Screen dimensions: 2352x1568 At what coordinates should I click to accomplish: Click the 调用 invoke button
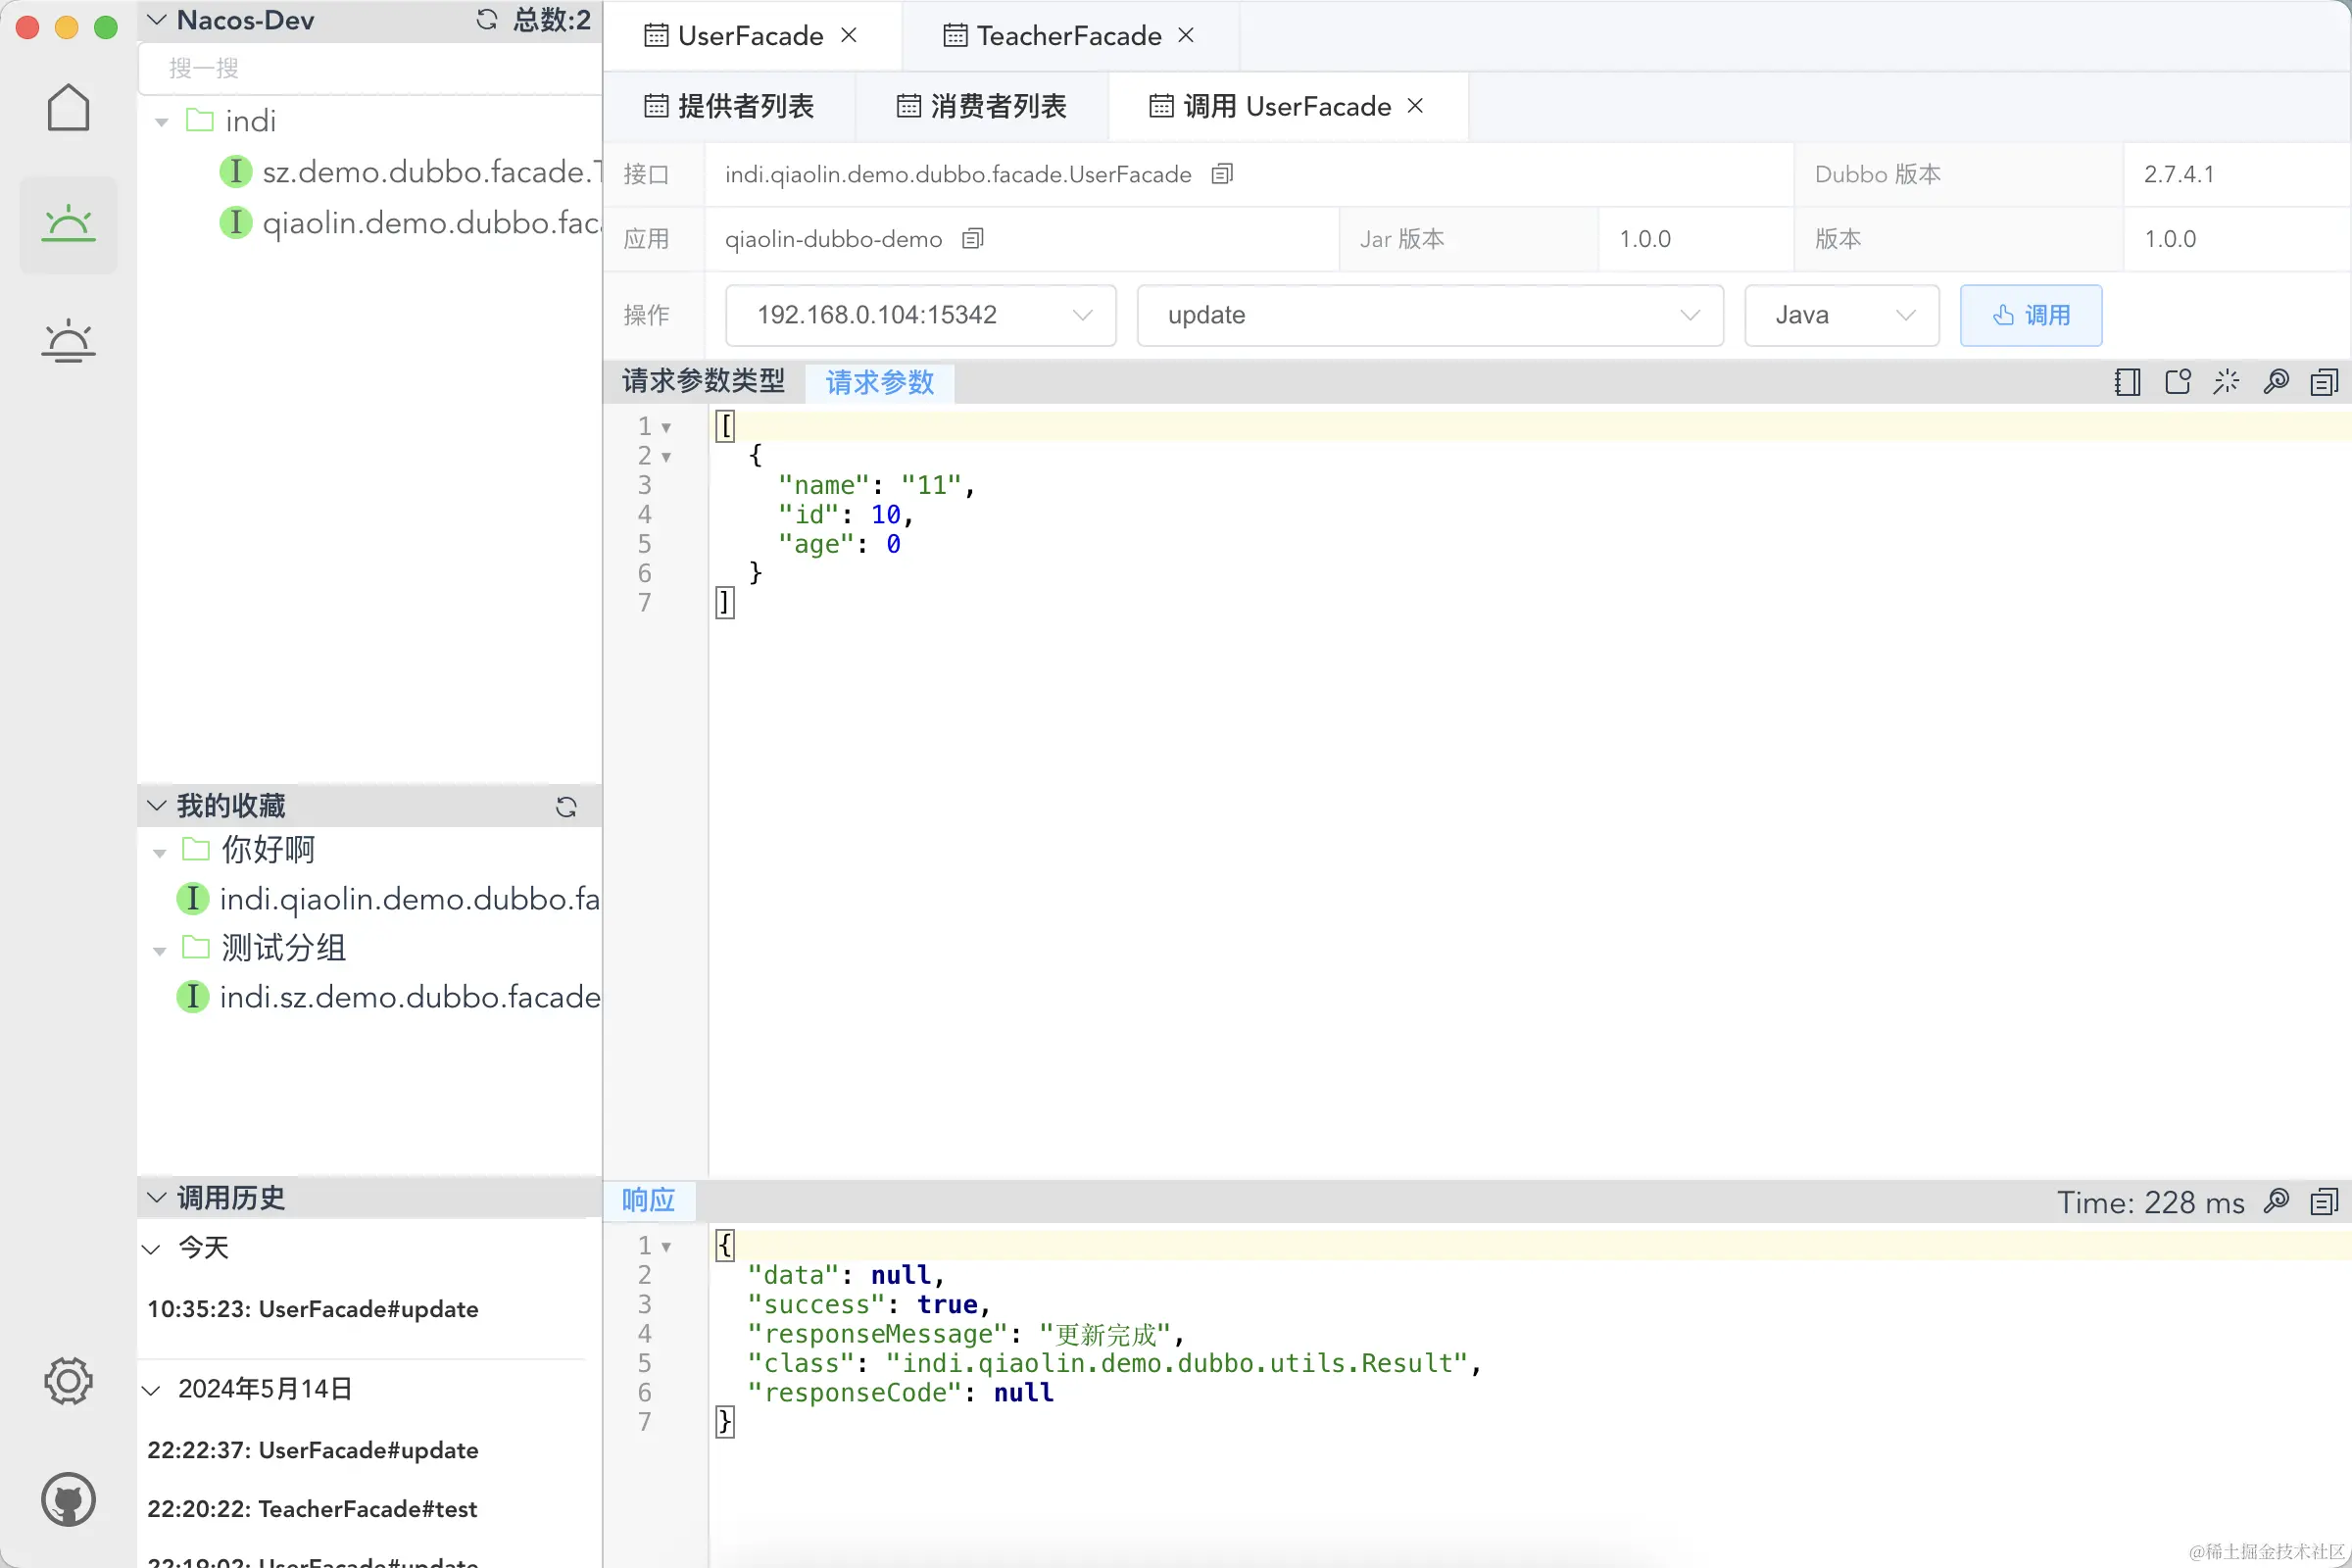(2030, 315)
